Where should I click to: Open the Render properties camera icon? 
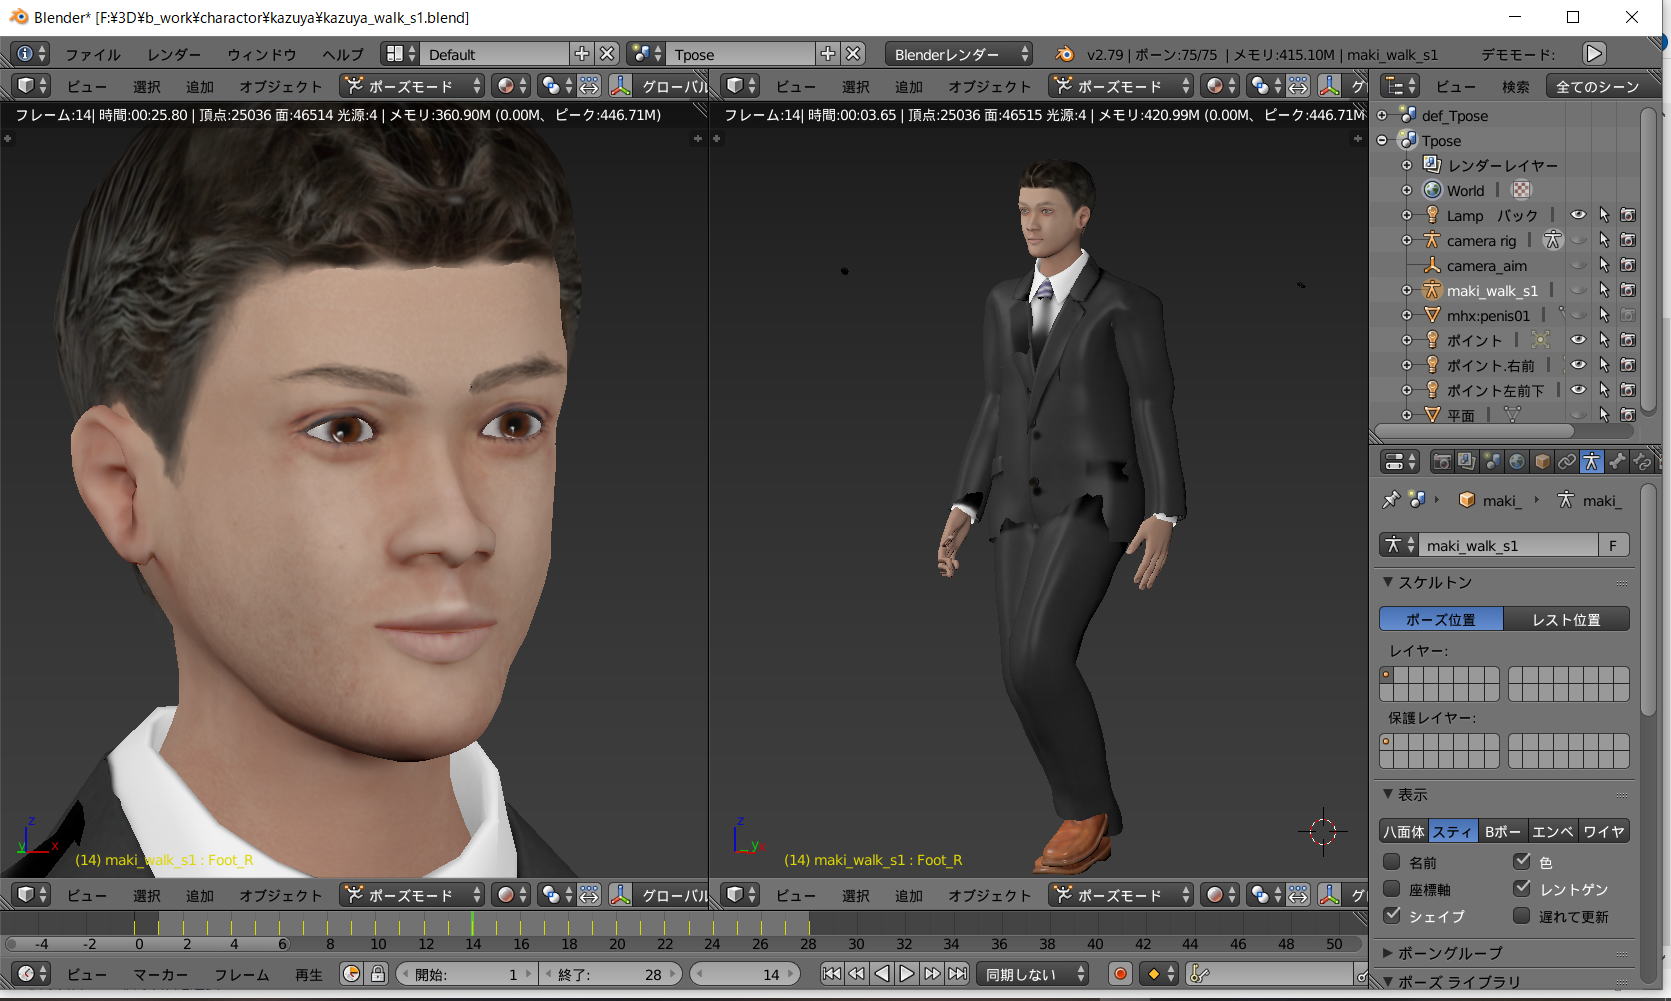tap(1441, 462)
